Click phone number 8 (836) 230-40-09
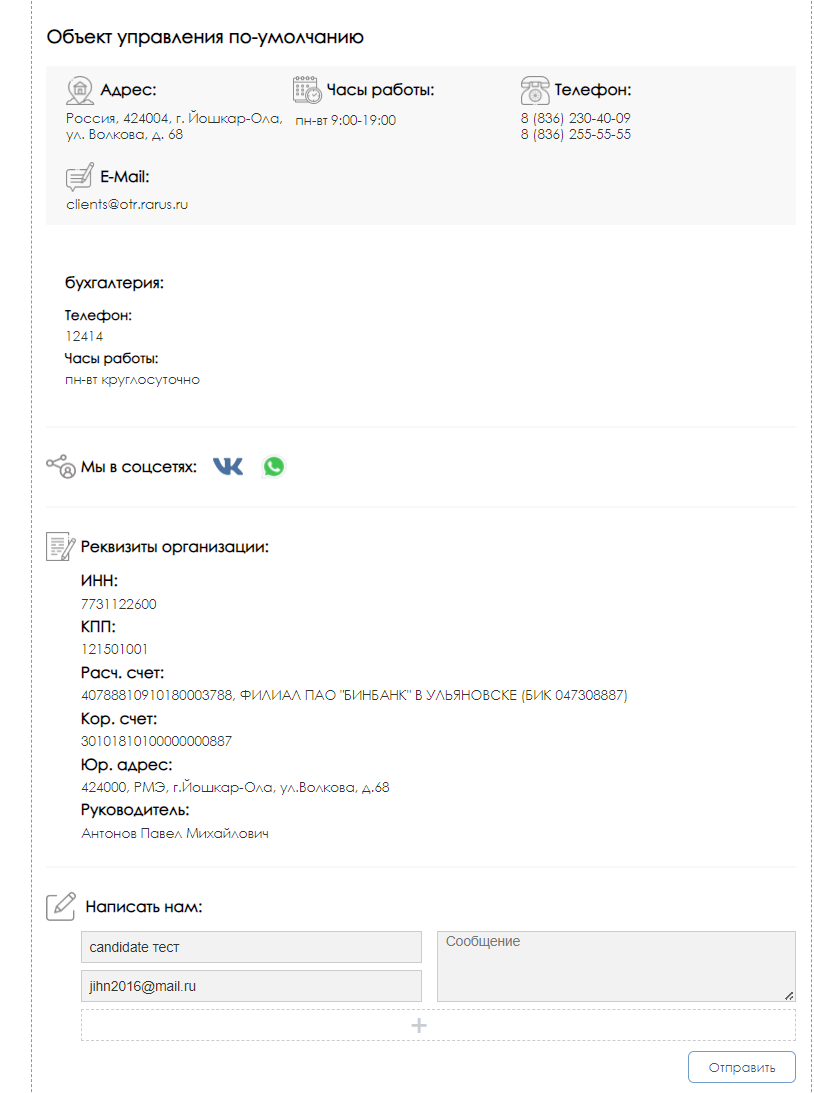The width and height of the screenshot is (814, 1093). (x=576, y=118)
